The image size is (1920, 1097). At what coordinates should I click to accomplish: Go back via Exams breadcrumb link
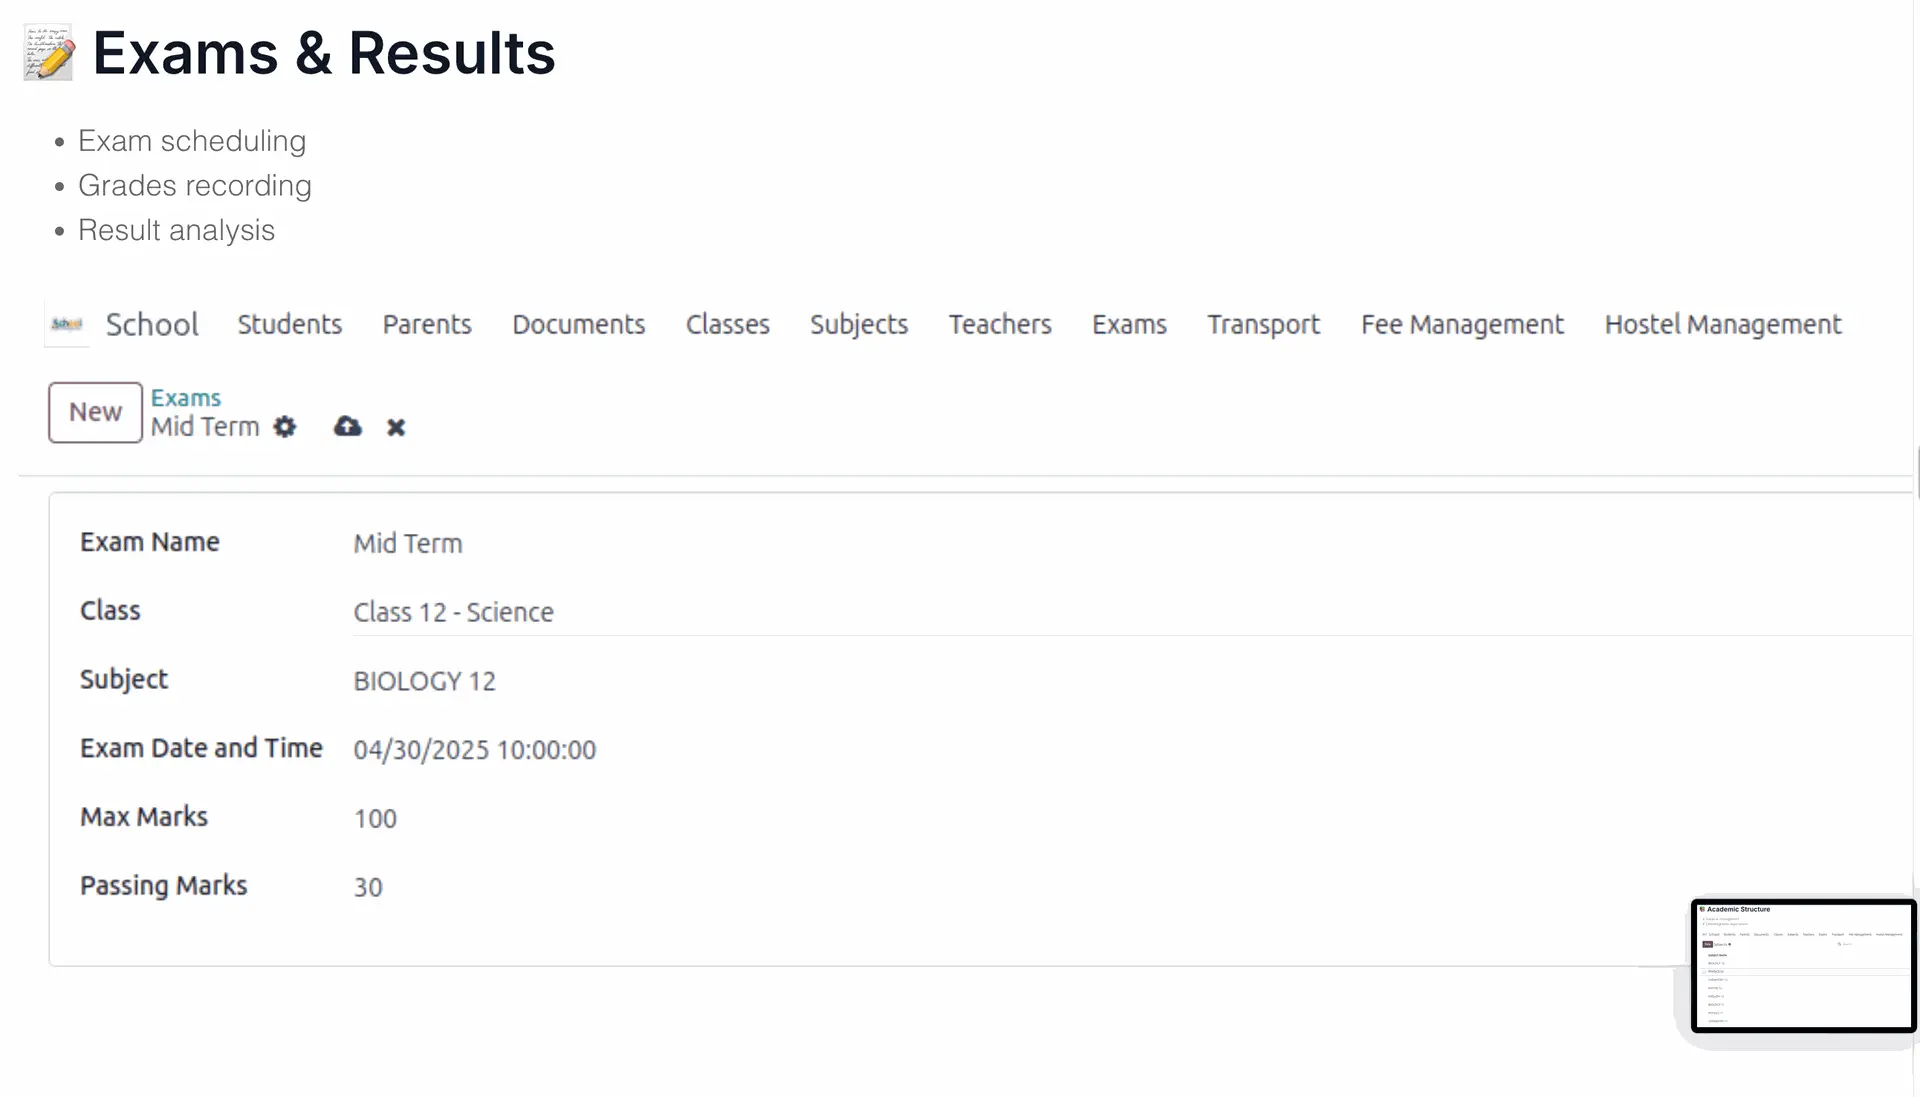[185, 398]
